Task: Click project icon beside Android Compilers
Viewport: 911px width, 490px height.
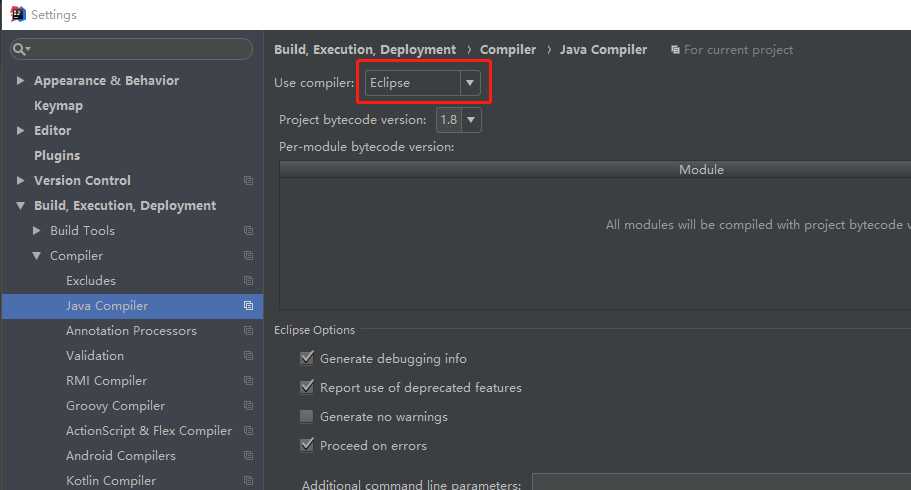Action: click(x=248, y=456)
